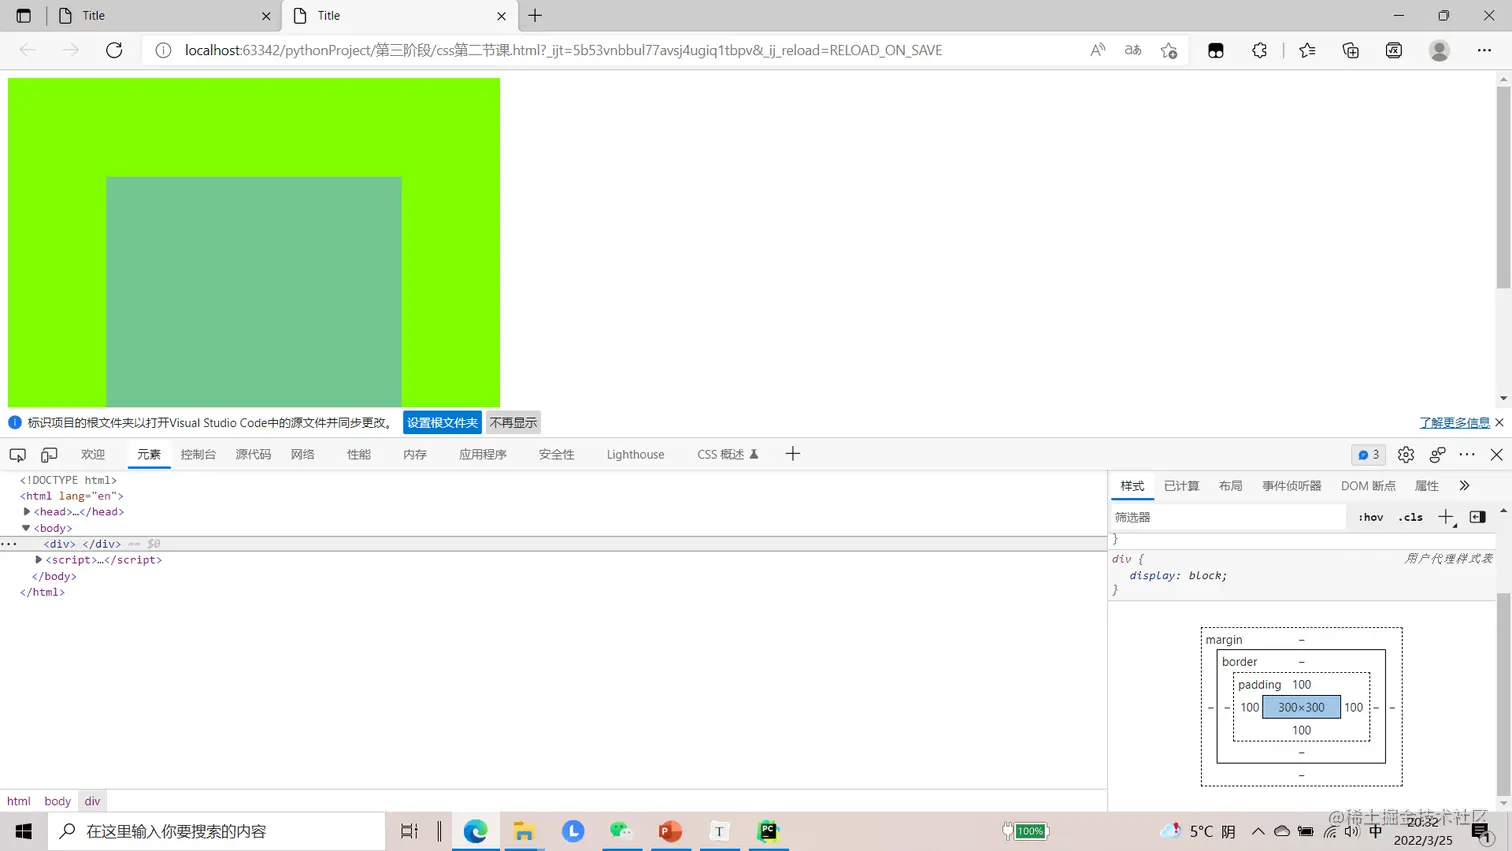1512x851 pixels.
Task: Click the 不再显示 button
Action: 513,422
